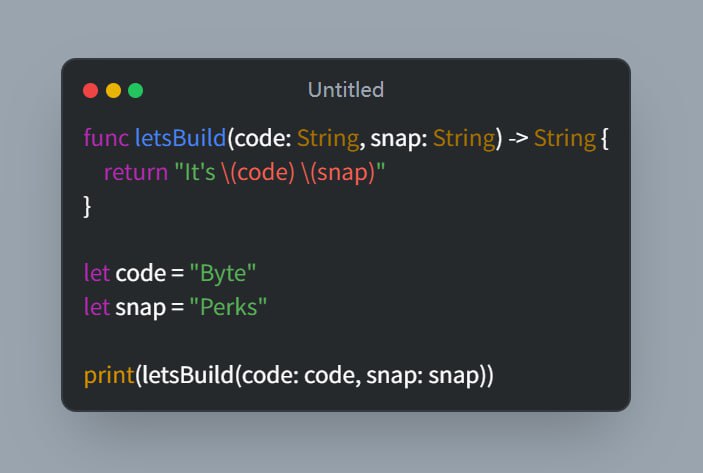The image size is (703, 473).
Task: Click the String return type before brace
Action: coord(564,138)
